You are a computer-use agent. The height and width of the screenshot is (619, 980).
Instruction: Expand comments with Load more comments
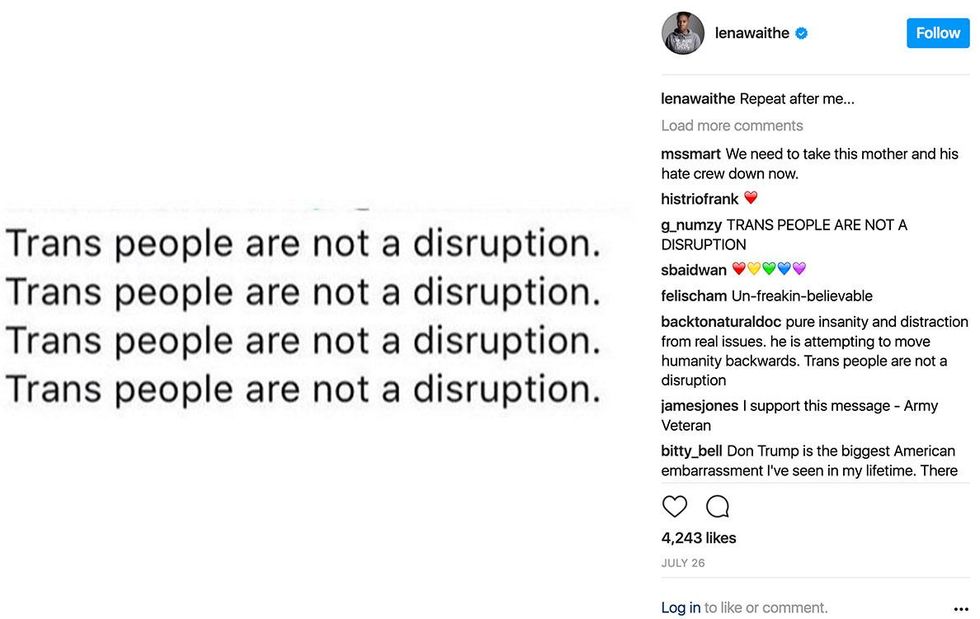click(x=731, y=125)
